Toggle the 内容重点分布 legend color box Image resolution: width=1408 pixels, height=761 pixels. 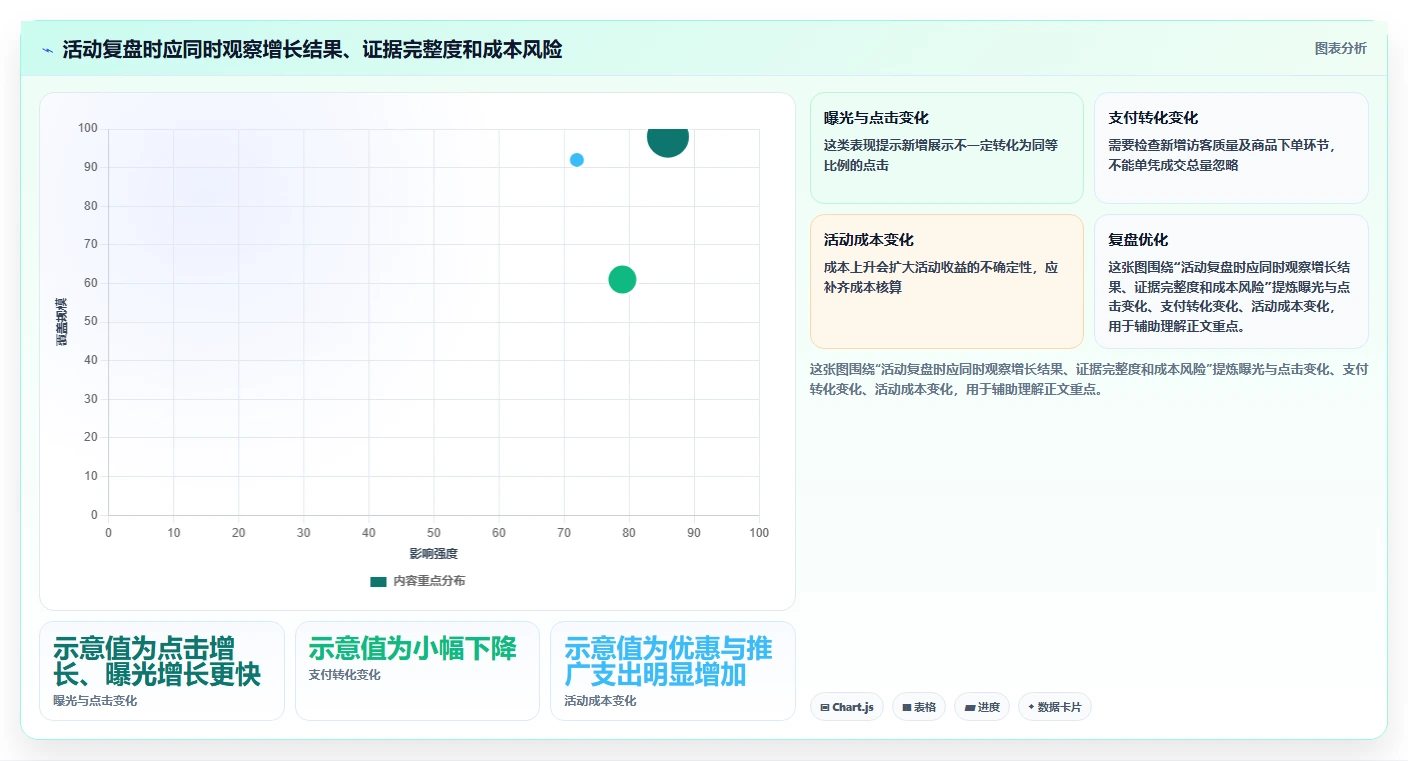(378, 581)
